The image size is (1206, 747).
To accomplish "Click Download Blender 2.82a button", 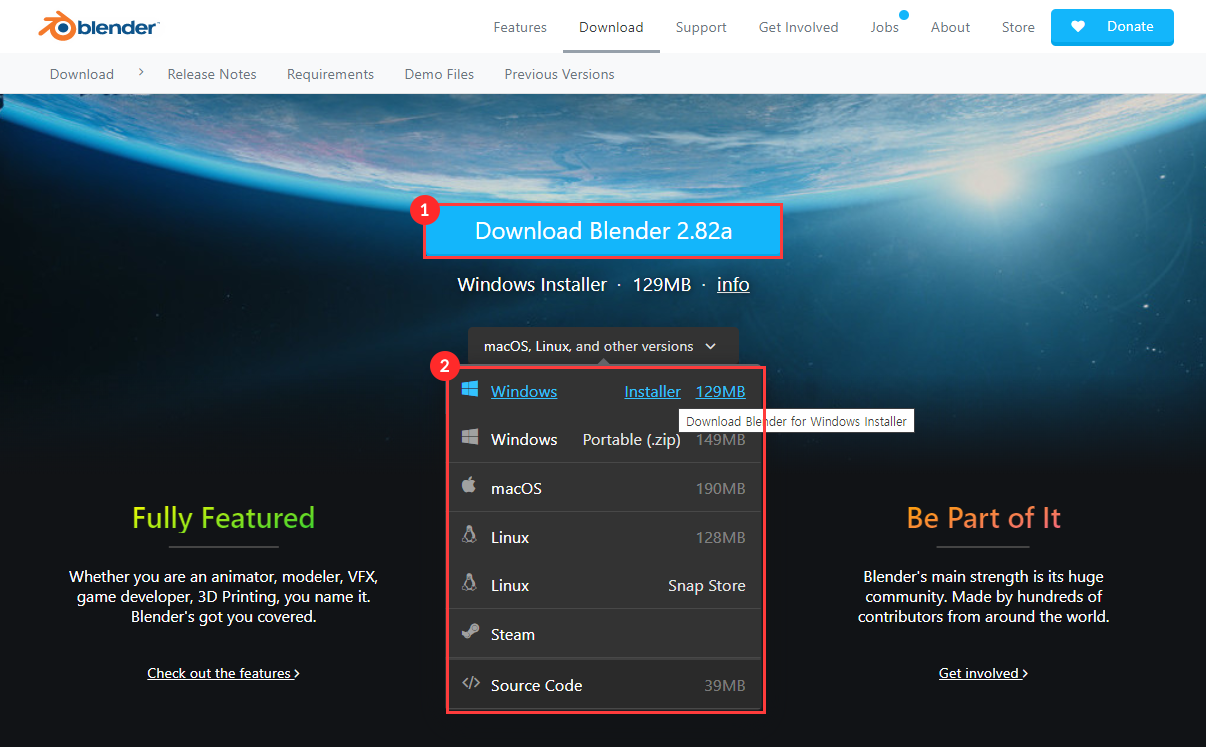I will tap(603, 231).
